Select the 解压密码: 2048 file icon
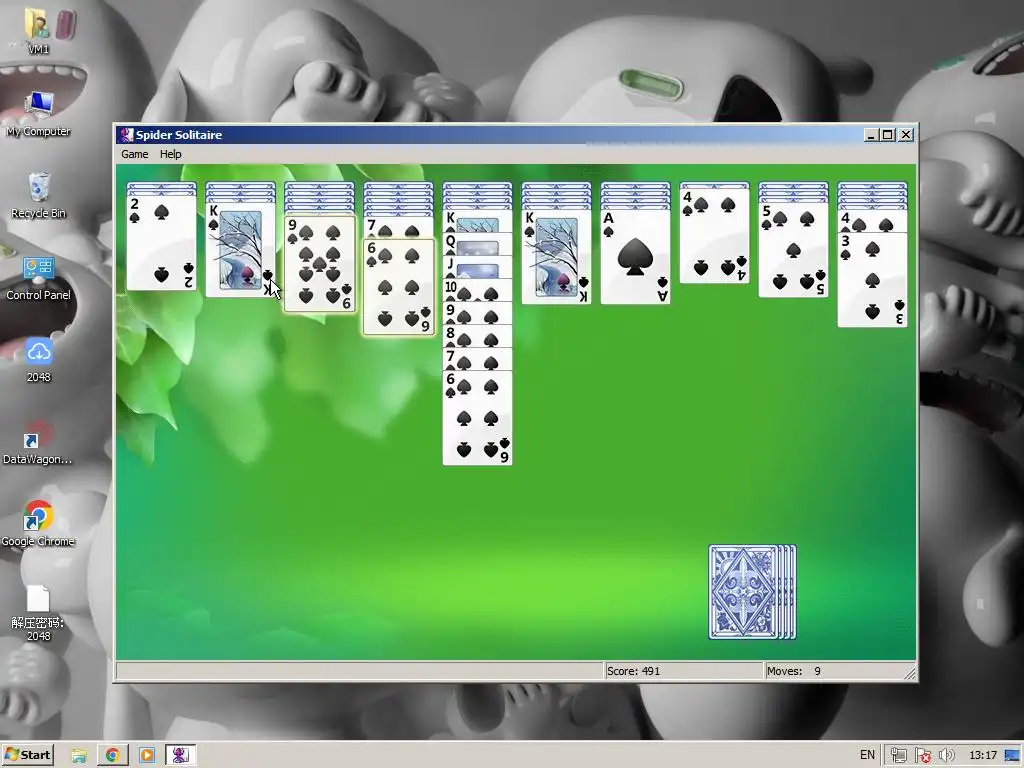The height and width of the screenshot is (768, 1024). click(x=38, y=613)
